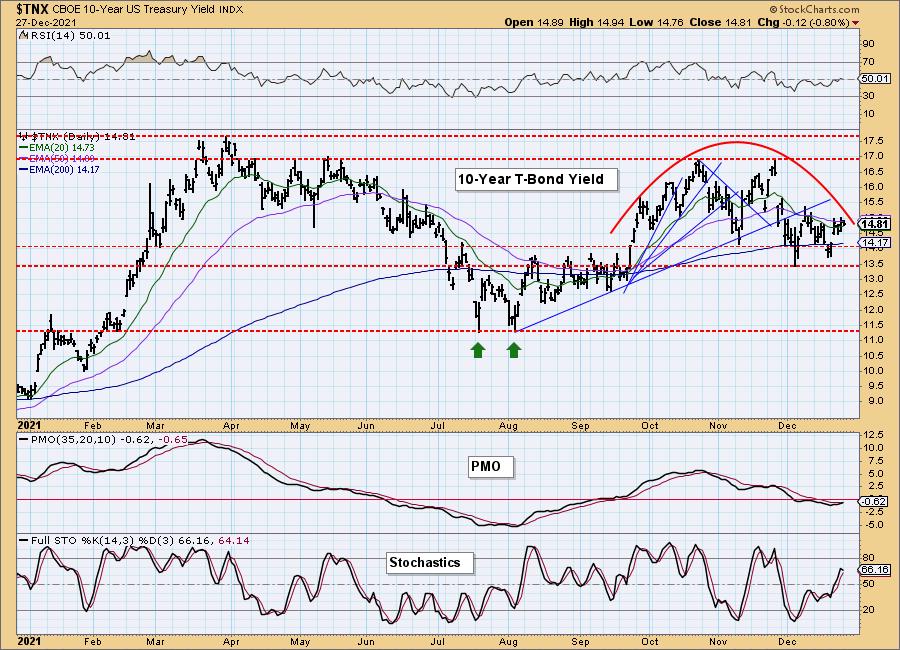Click the EMA(200) 14.17 legend entry

(64, 169)
